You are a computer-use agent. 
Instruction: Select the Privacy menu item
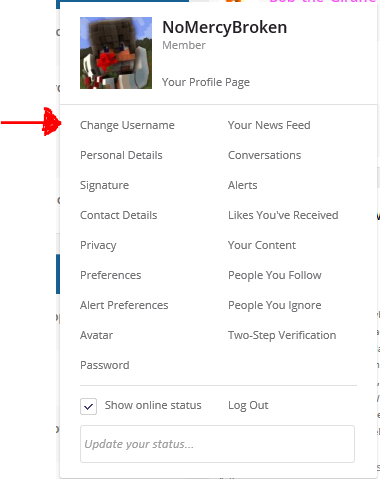98,245
